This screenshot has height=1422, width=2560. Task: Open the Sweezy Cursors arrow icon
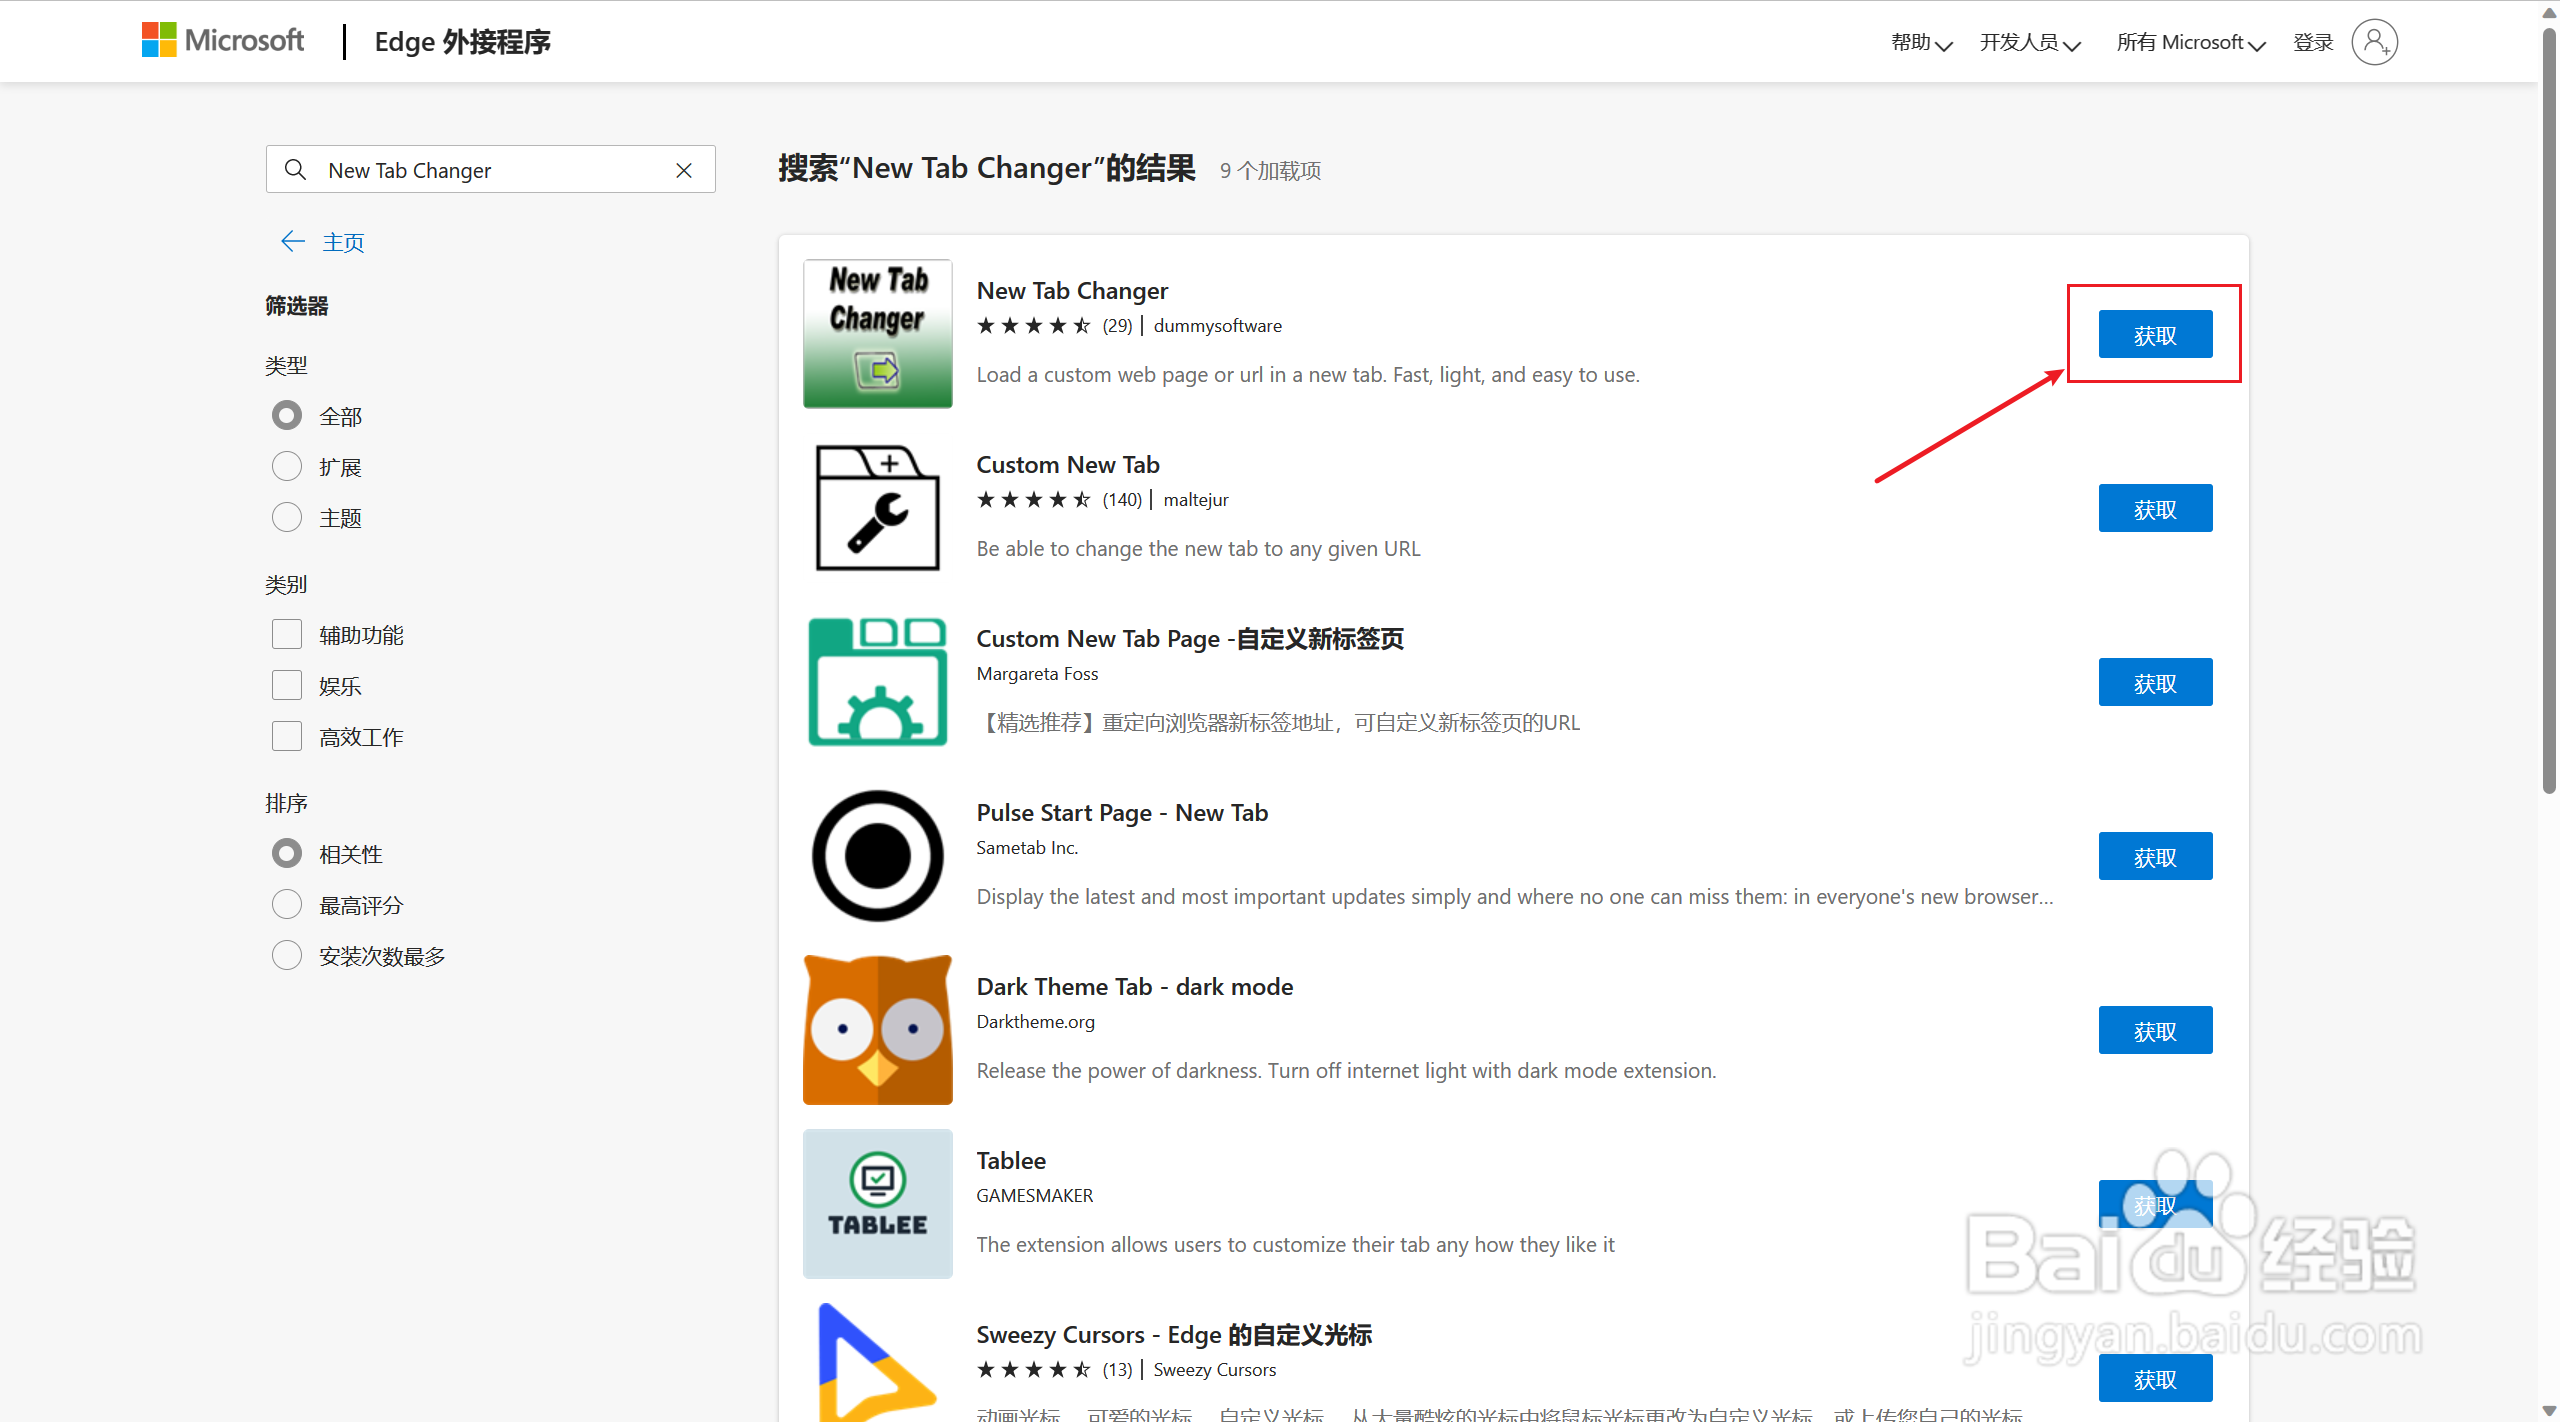877,1362
